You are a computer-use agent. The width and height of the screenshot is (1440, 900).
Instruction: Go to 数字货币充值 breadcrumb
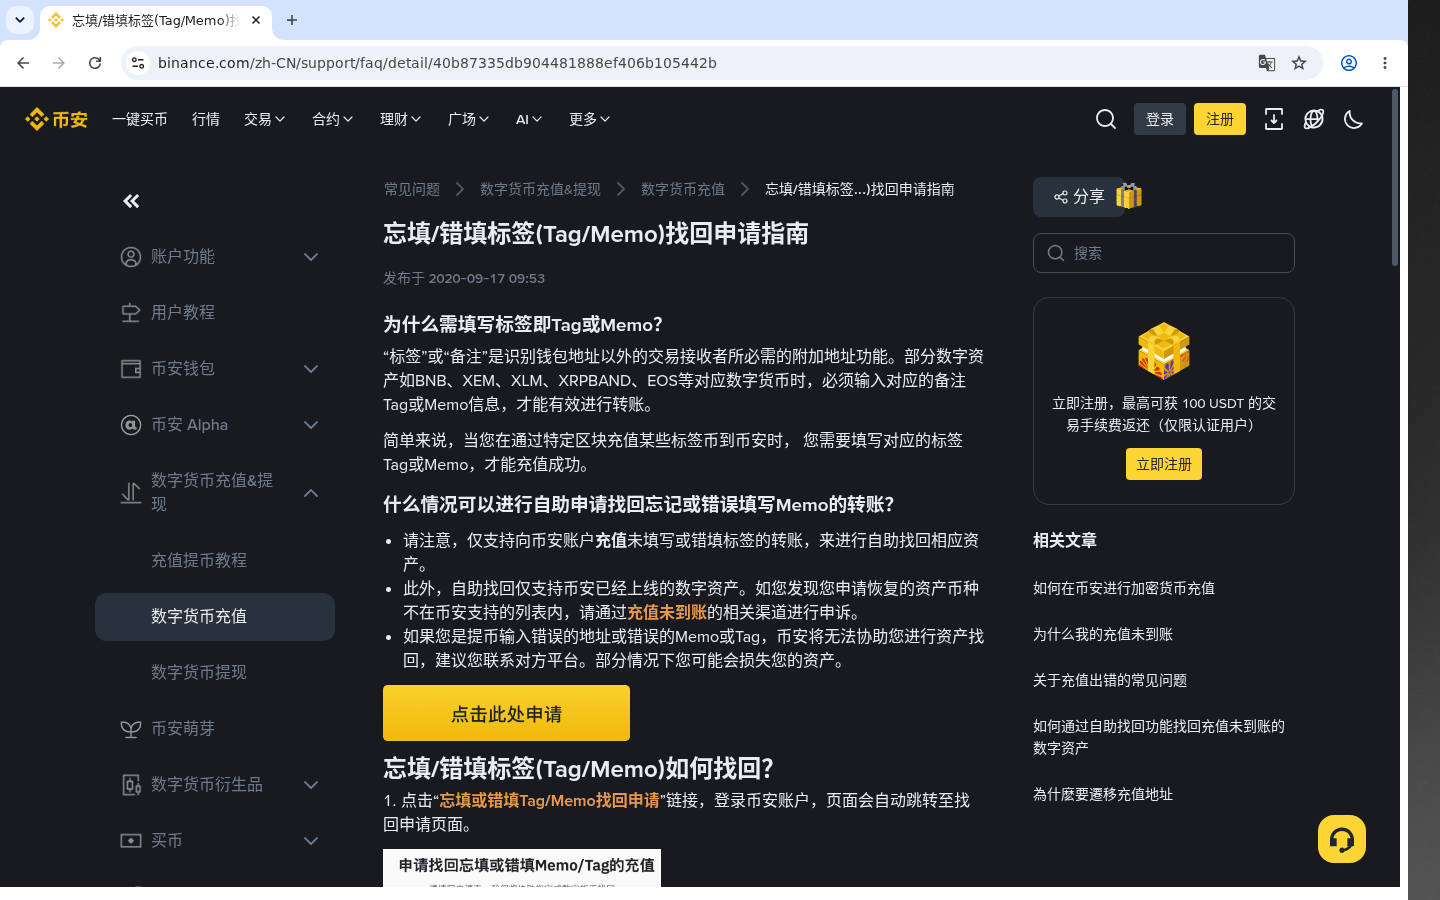pos(683,189)
